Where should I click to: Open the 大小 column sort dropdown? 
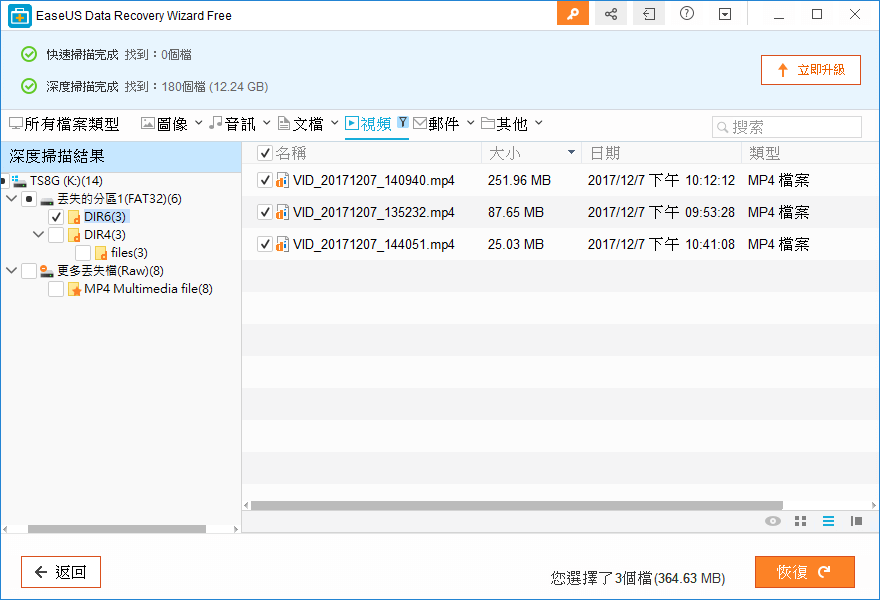click(x=570, y=152)
